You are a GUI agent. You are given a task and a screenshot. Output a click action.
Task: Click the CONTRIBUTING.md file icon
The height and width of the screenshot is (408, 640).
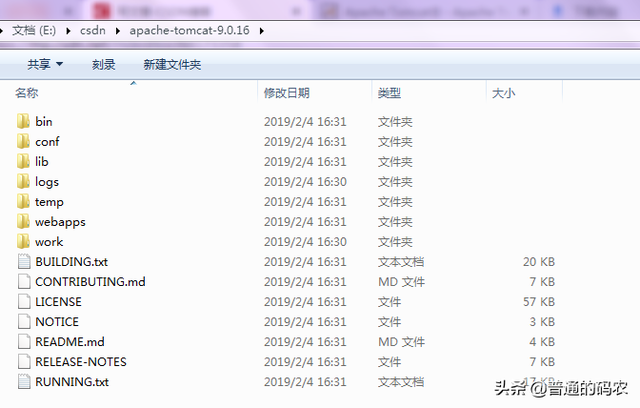24,281
